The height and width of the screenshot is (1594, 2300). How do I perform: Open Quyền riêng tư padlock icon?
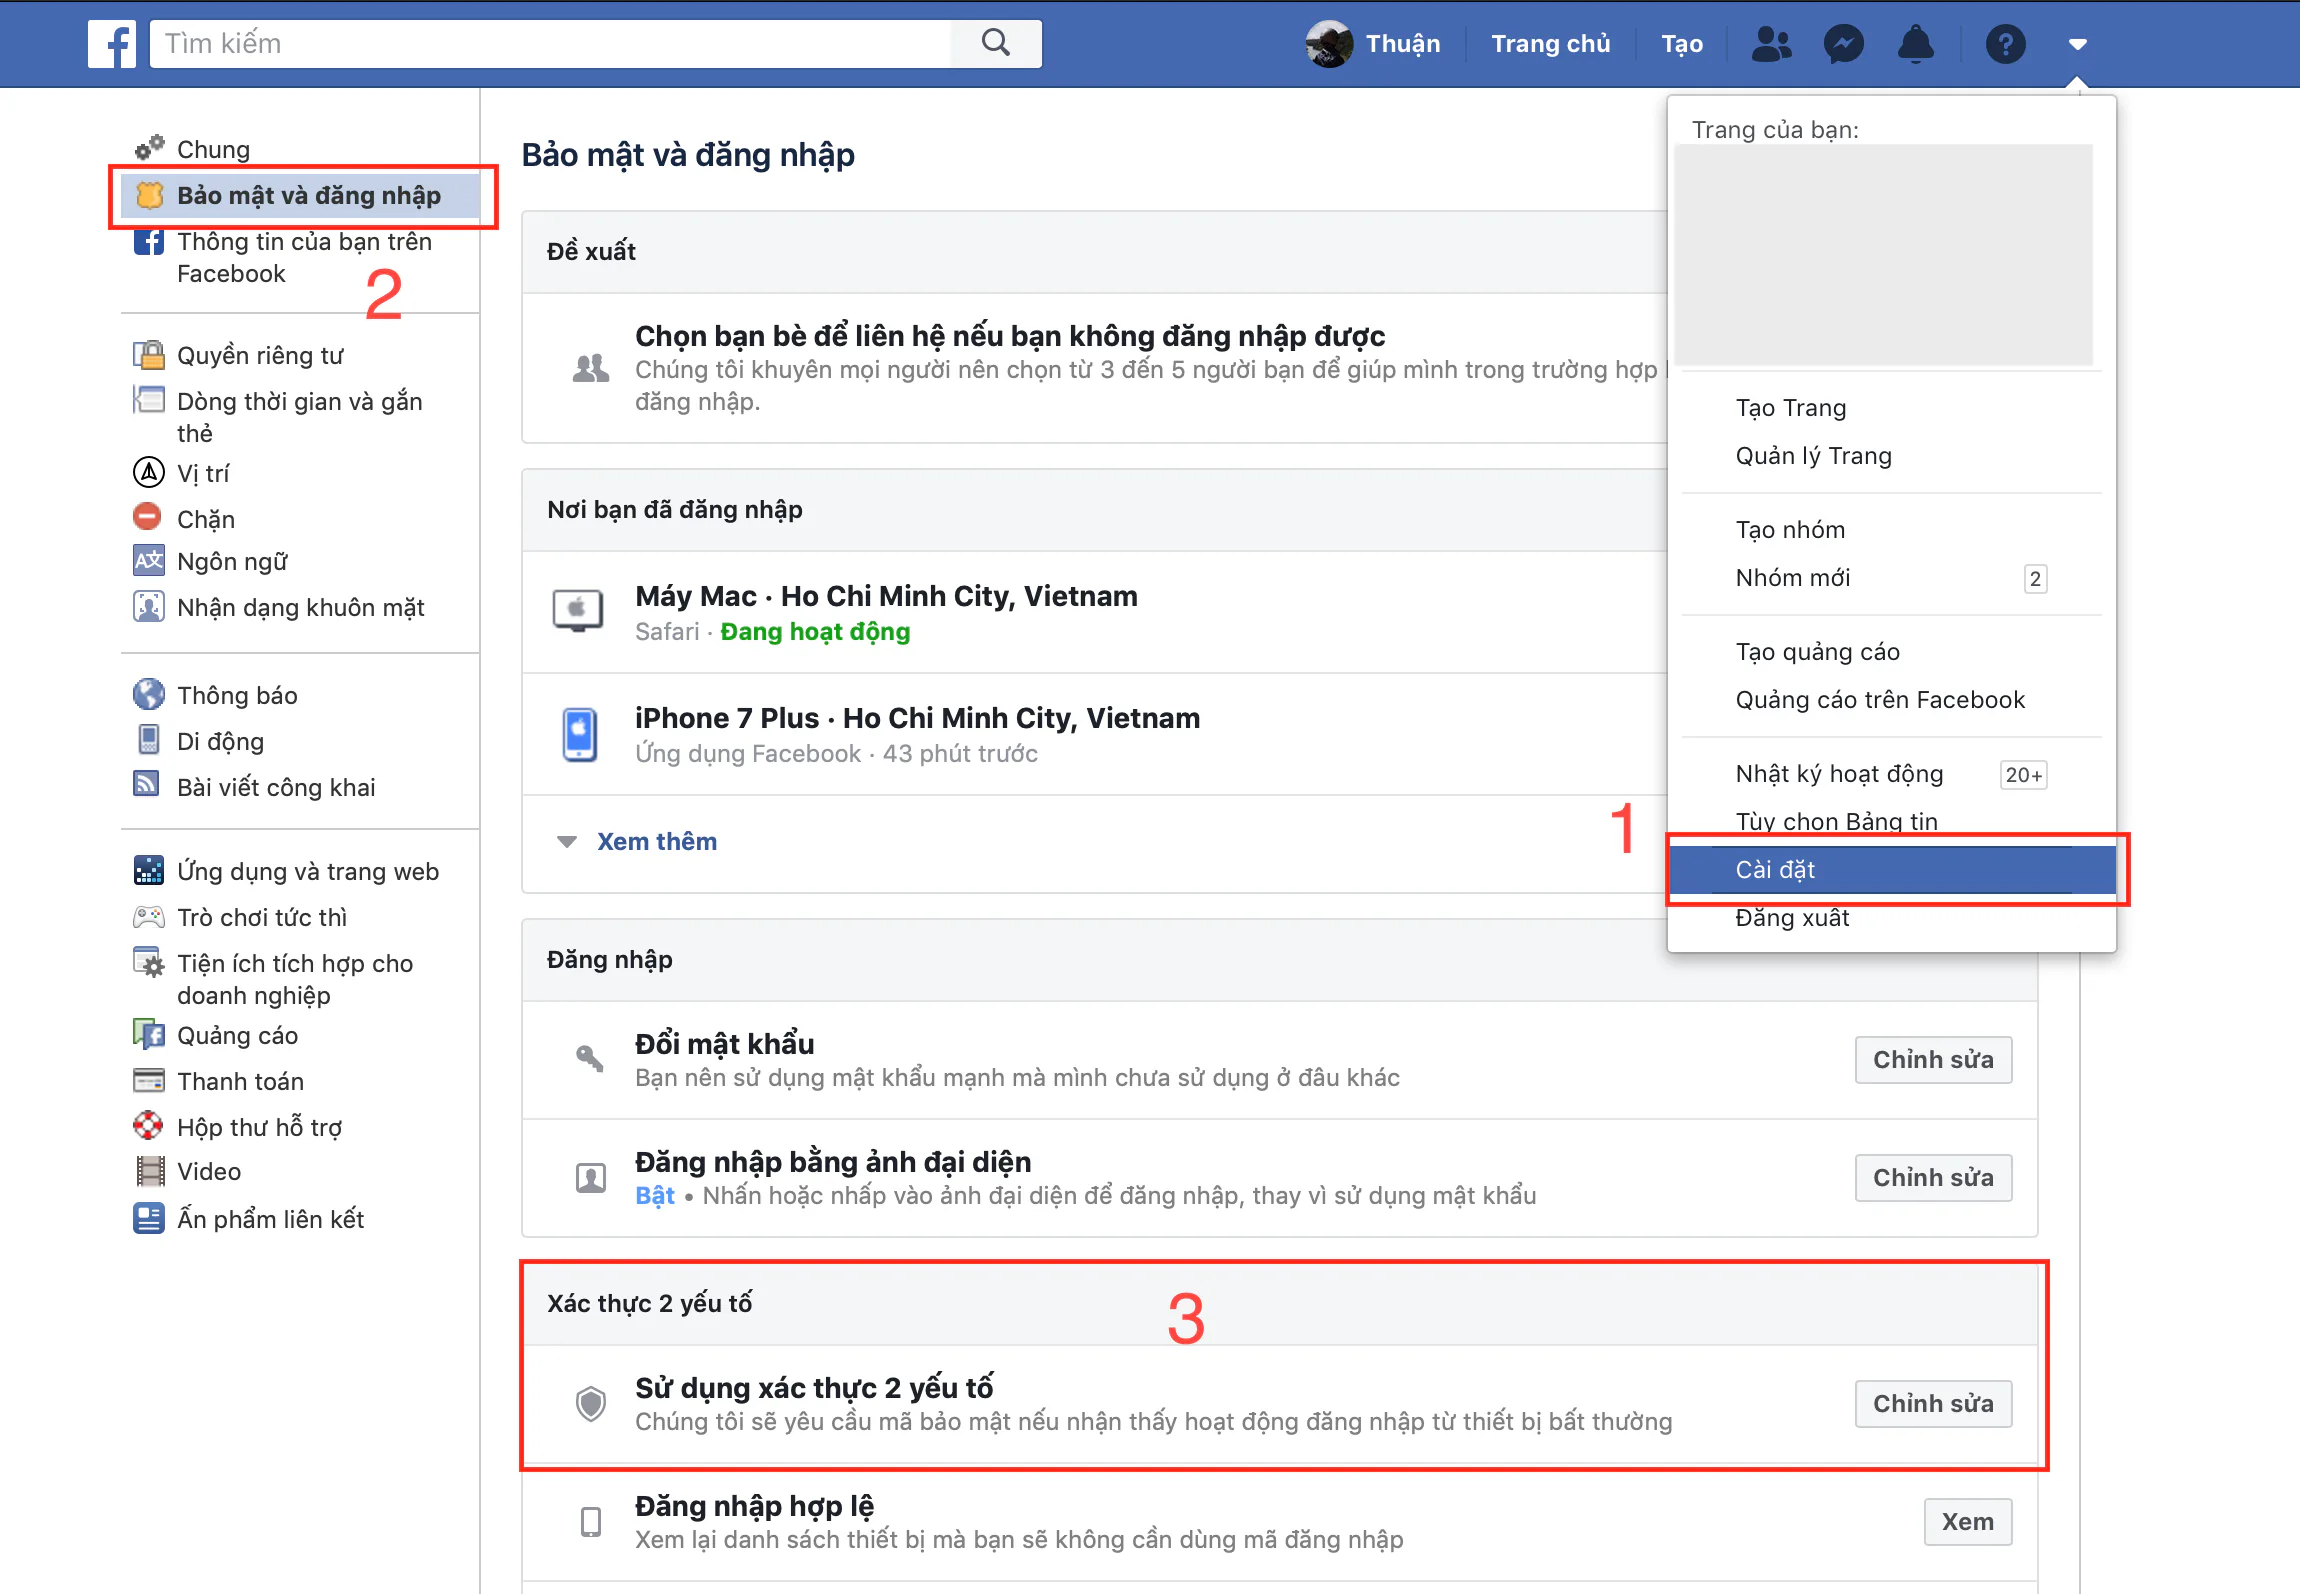(x=149, y=355)
